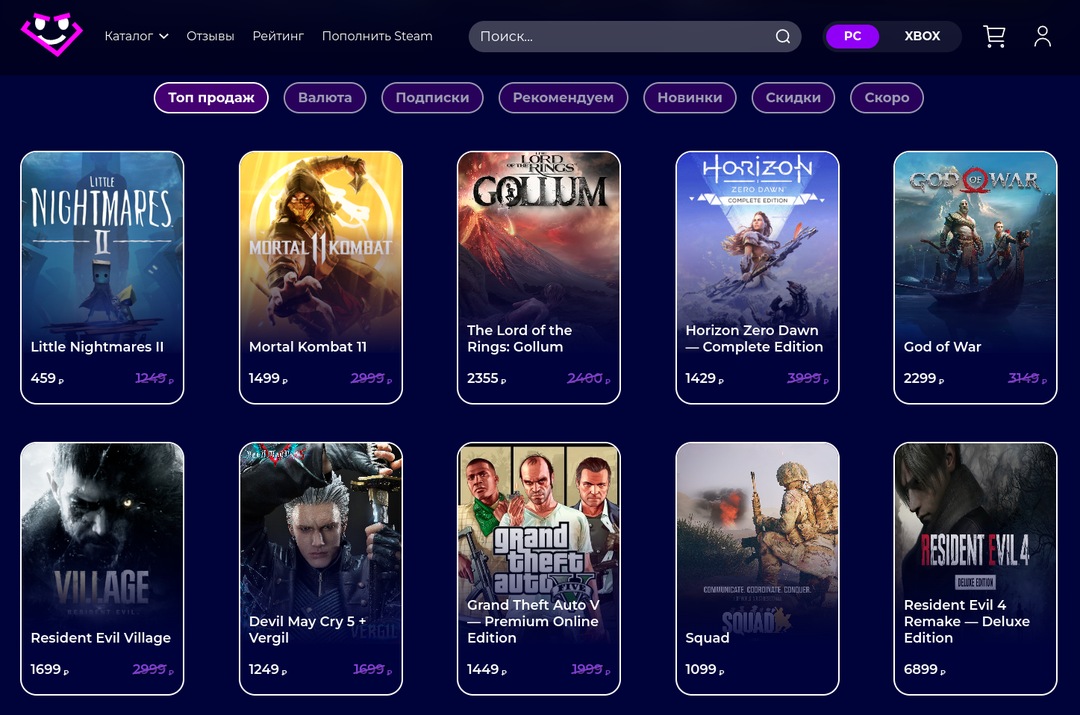Click crossed-out 1999 ₽ old price
Viewport: 1080px width, 715px height.
point(590,670)
